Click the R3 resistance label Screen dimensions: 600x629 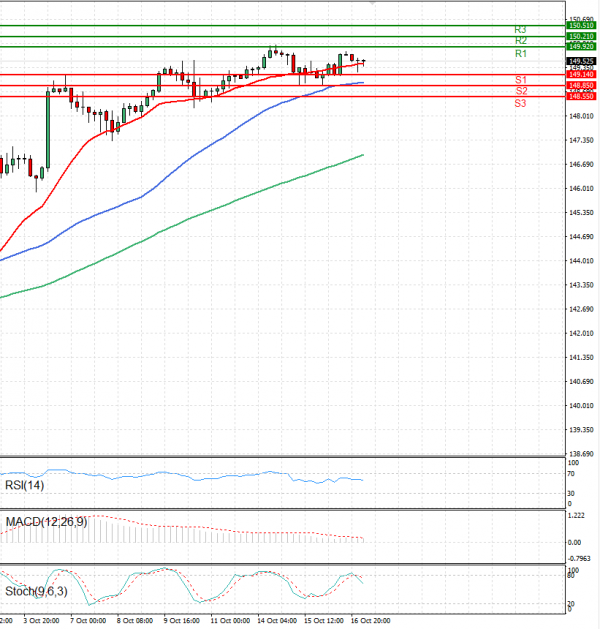coord(520,30)
